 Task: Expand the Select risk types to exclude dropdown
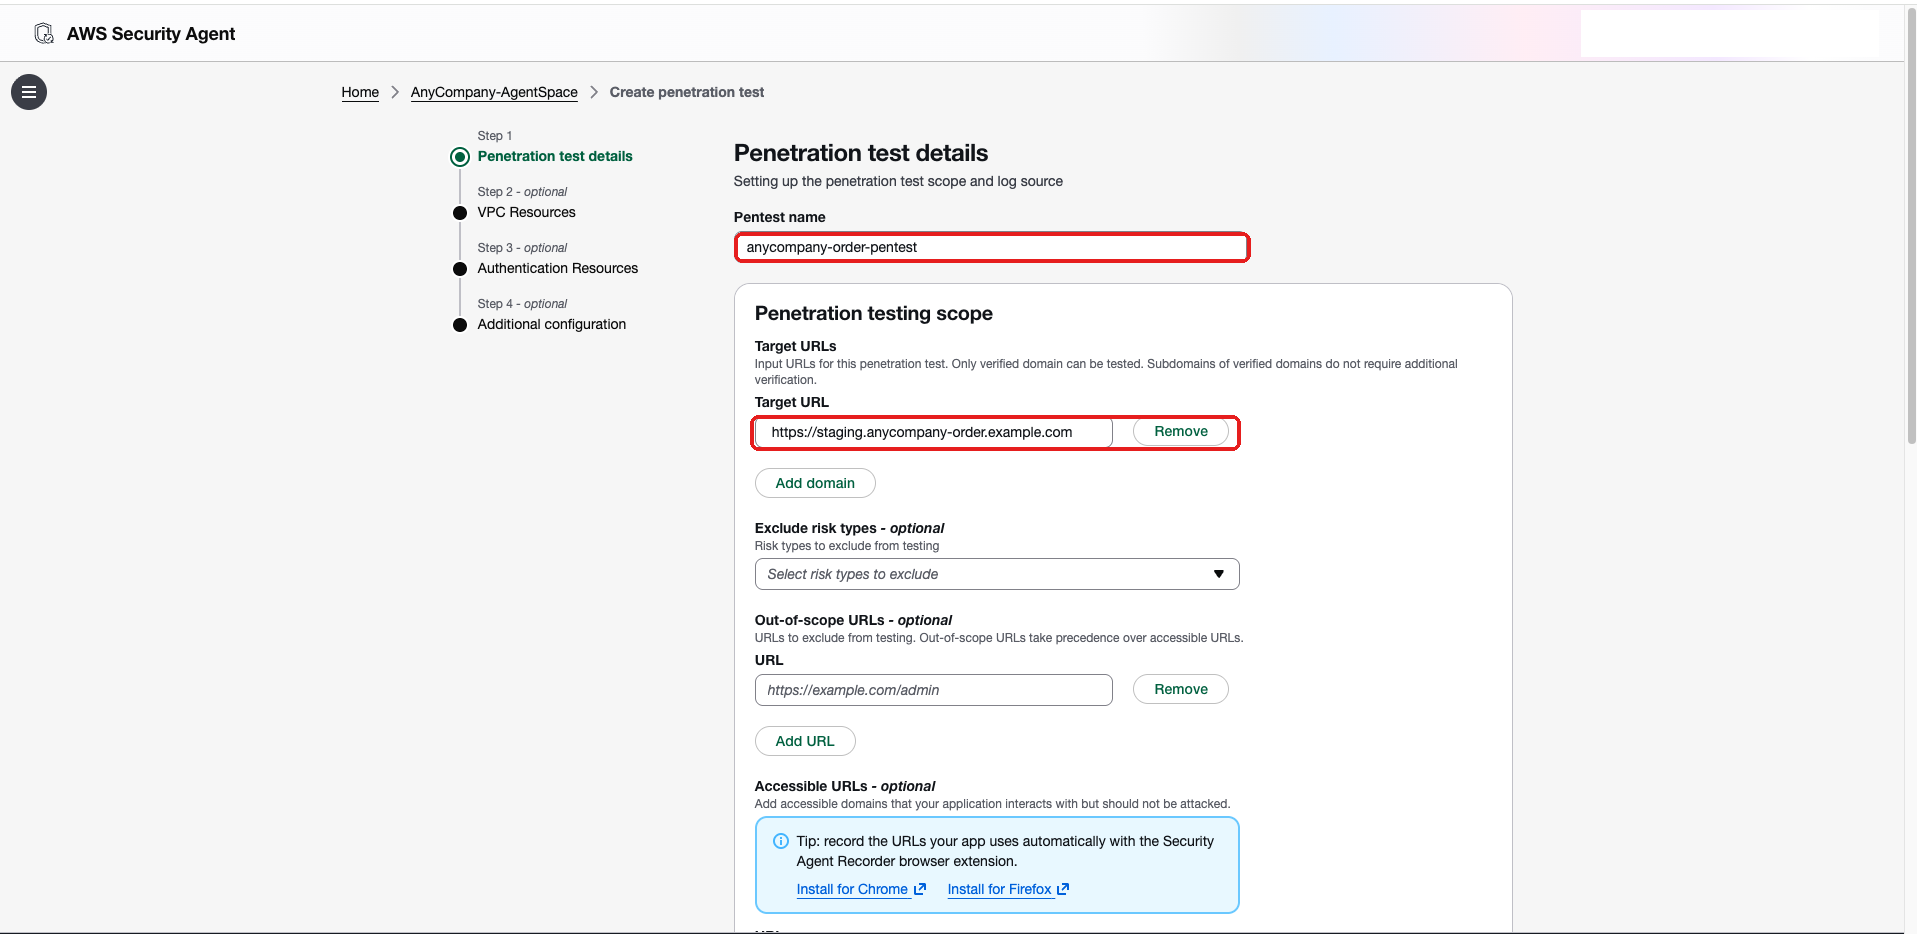click(997, 574)
